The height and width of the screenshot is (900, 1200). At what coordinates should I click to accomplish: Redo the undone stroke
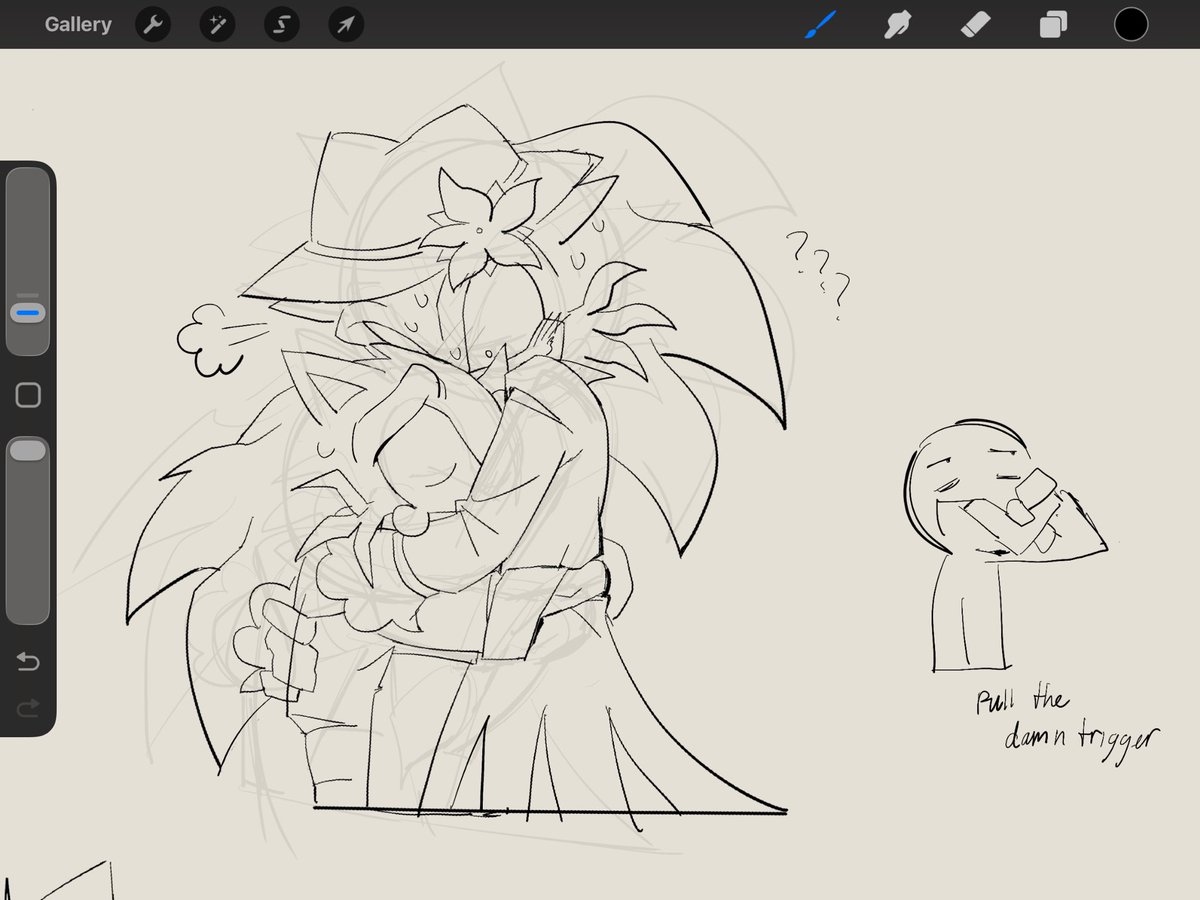click(x=28, y=709)
